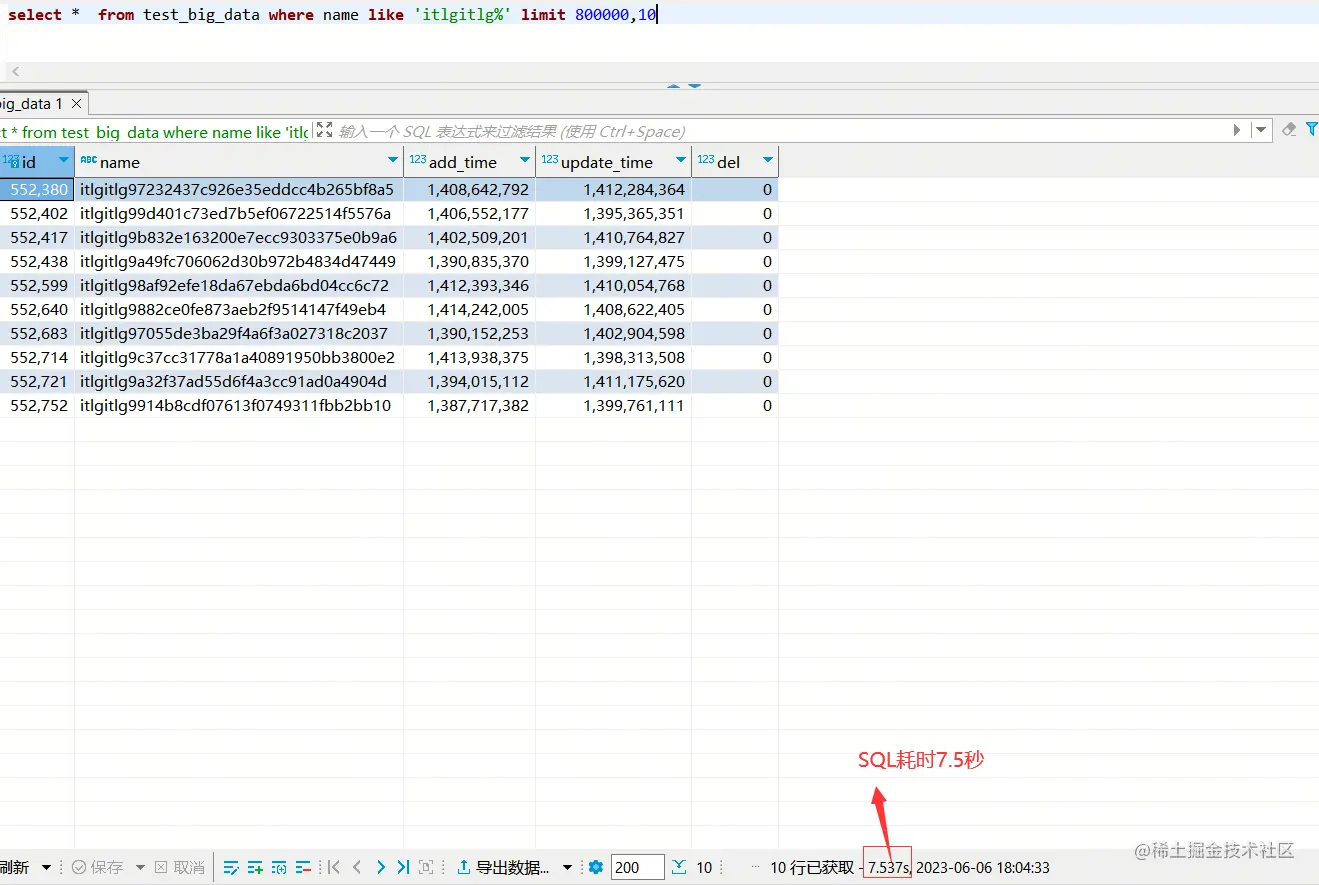Click the add new row icon
The height and width of the screenshot is (885, 1319).
pyautogui.click(x=255, y=867)
